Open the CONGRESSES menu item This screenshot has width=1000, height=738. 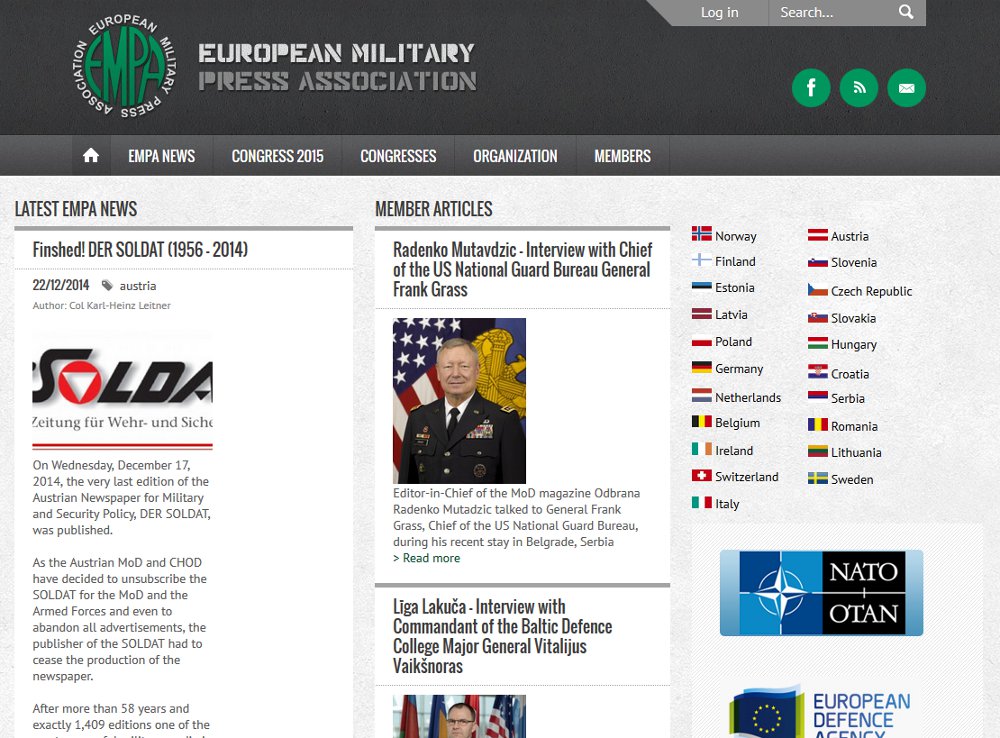[x=398, y=156]
